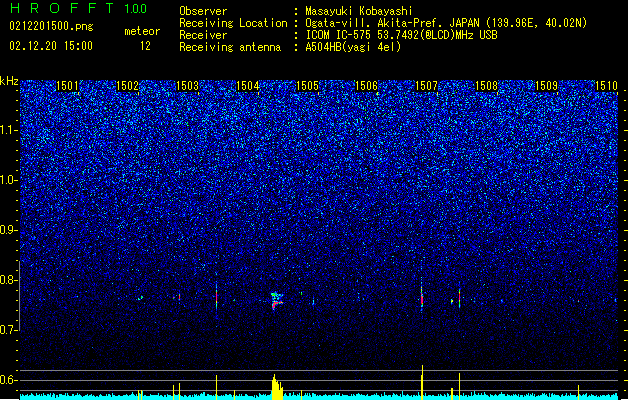This screenshot has height=400, width=629.
Task: Click the 1501 time marker
Action: pos(67,86)
